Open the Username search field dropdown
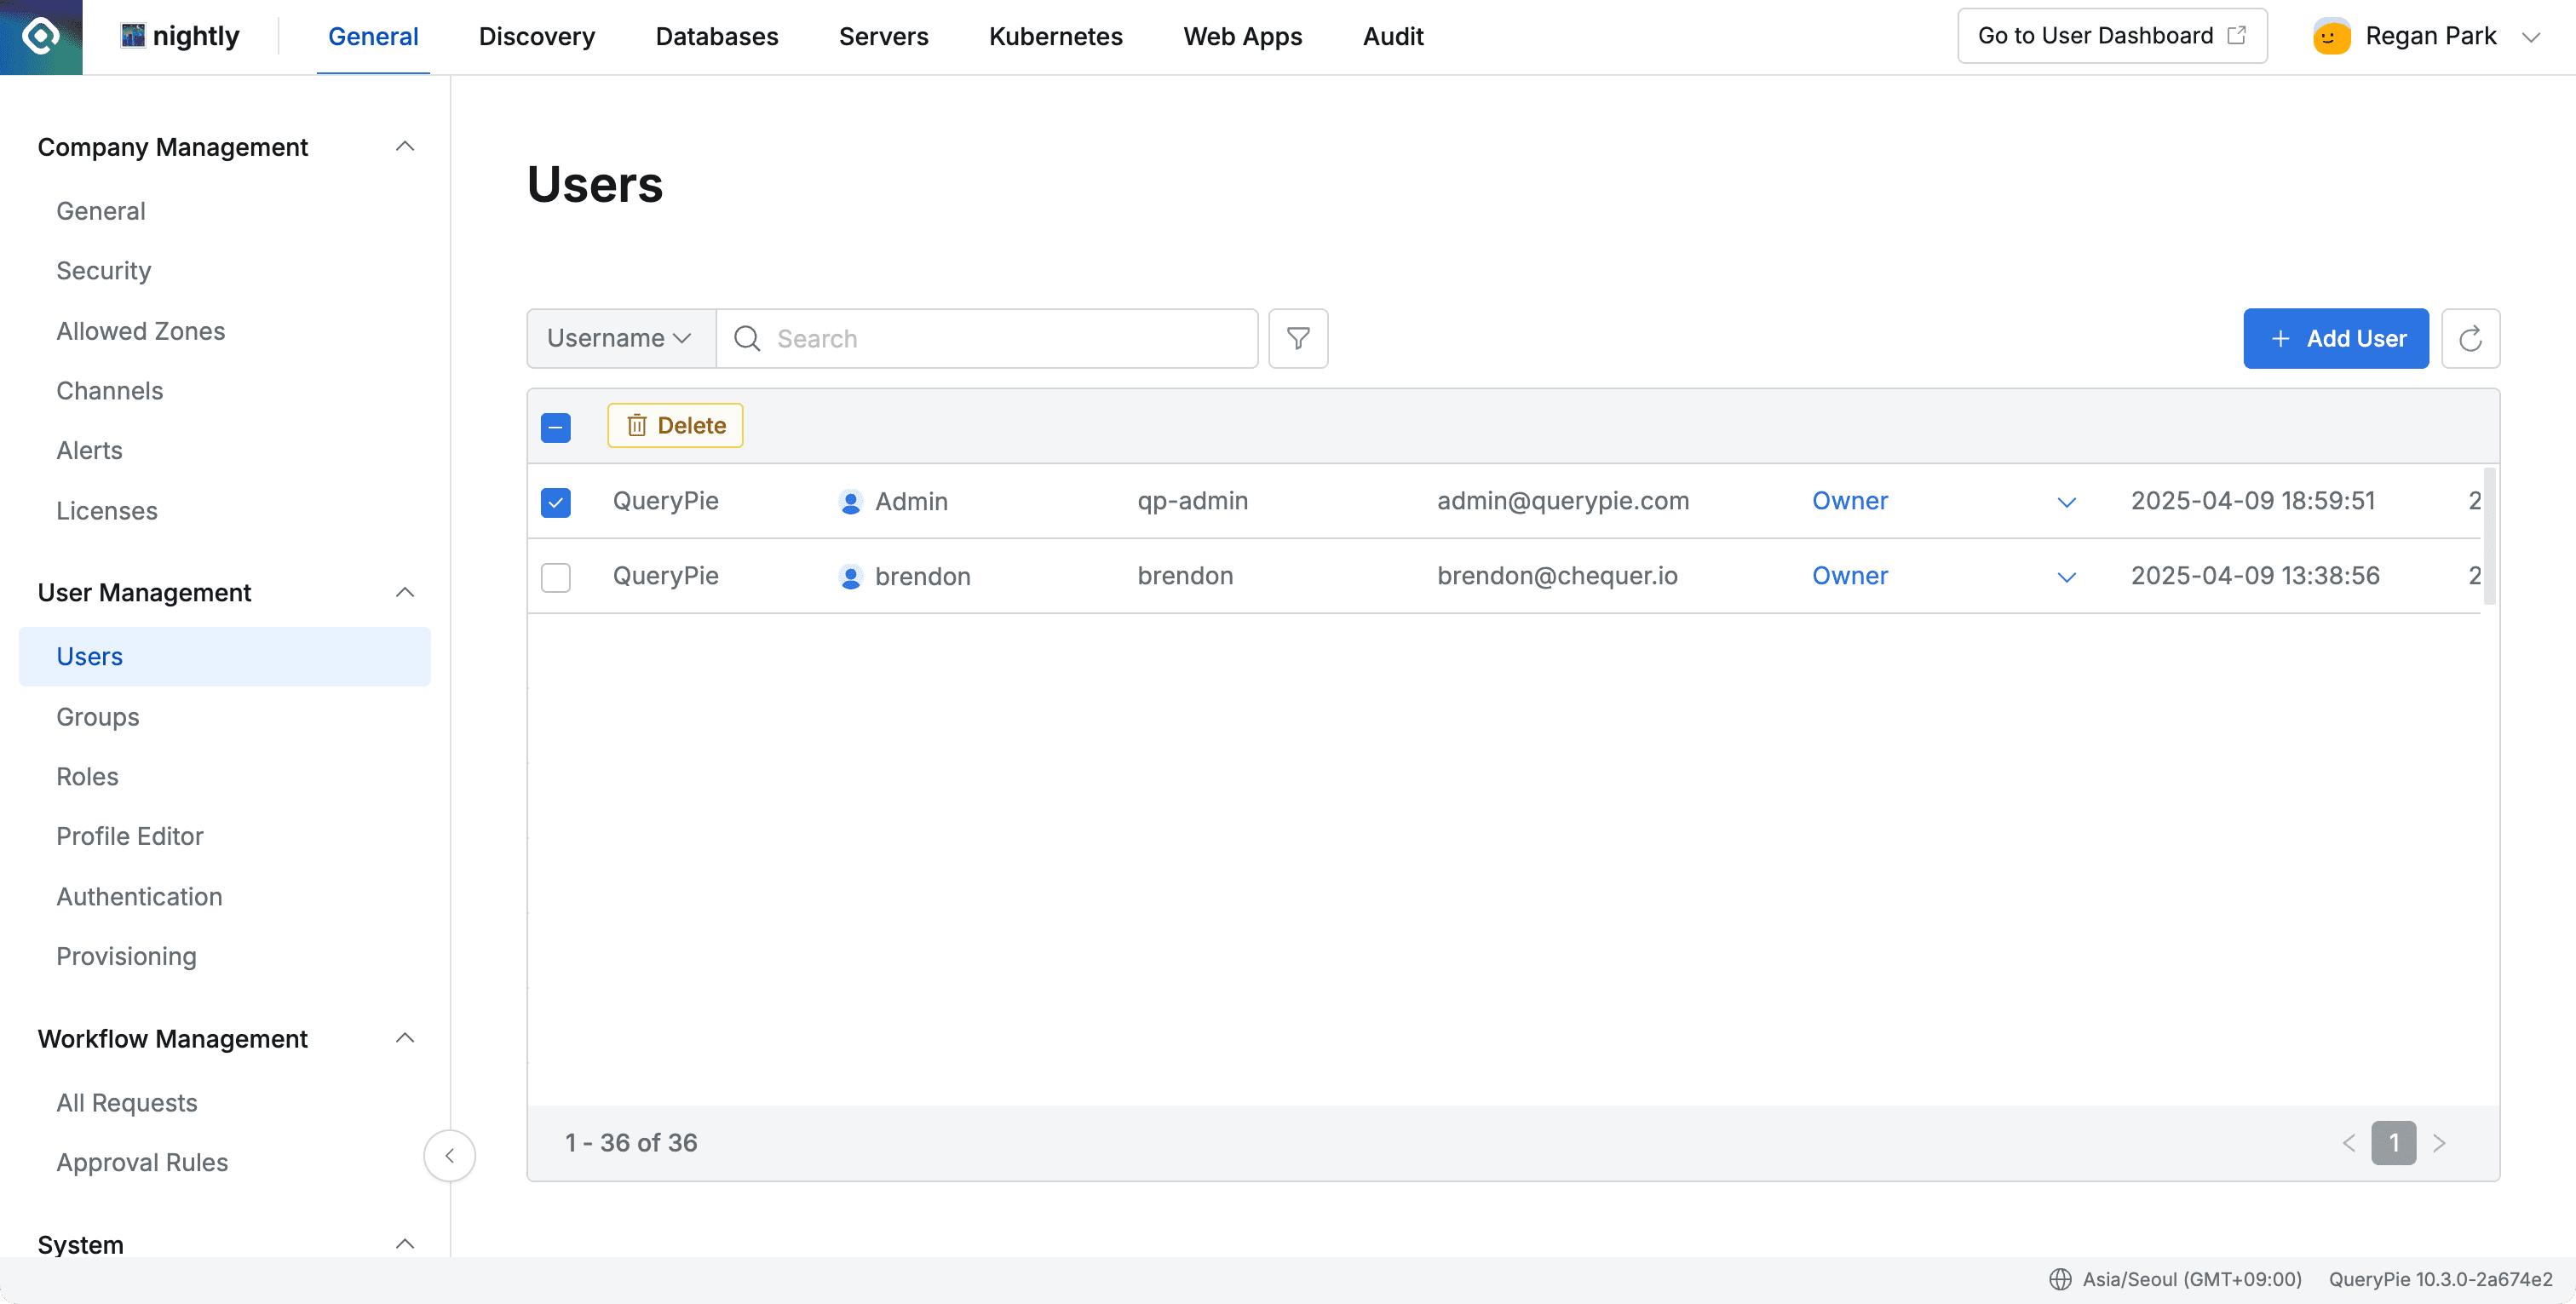This screenshot has width=2576, height=1304. [620, 338]
